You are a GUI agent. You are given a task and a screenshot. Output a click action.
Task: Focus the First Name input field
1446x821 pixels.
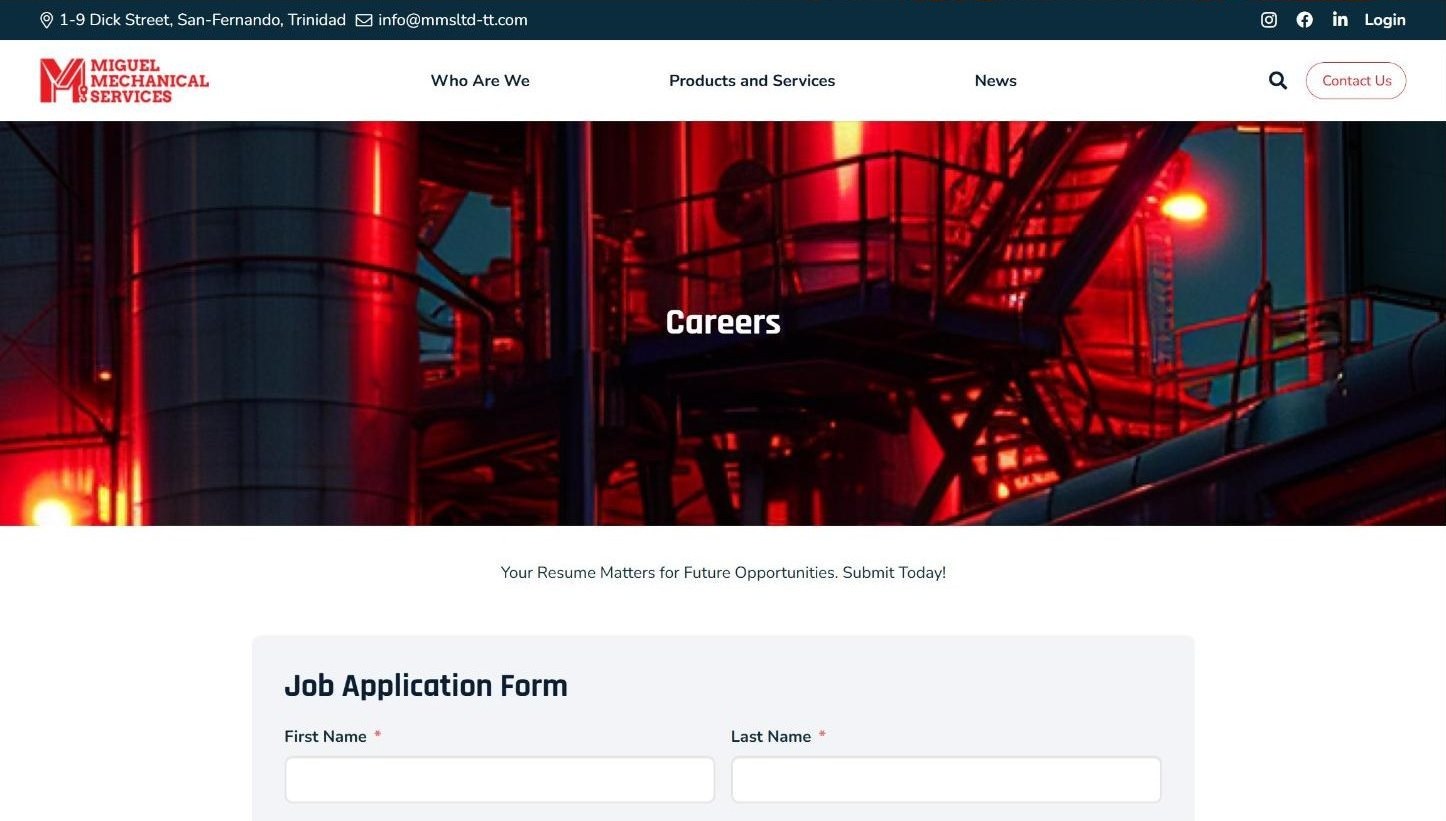click(x=500, y=780)
